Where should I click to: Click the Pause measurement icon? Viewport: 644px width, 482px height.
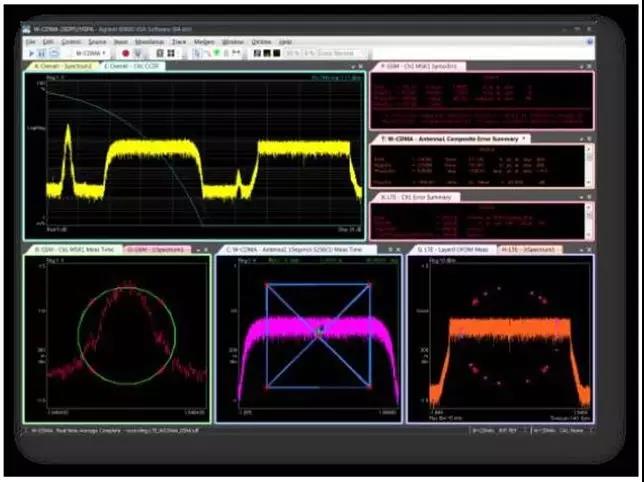click(40, 53)
